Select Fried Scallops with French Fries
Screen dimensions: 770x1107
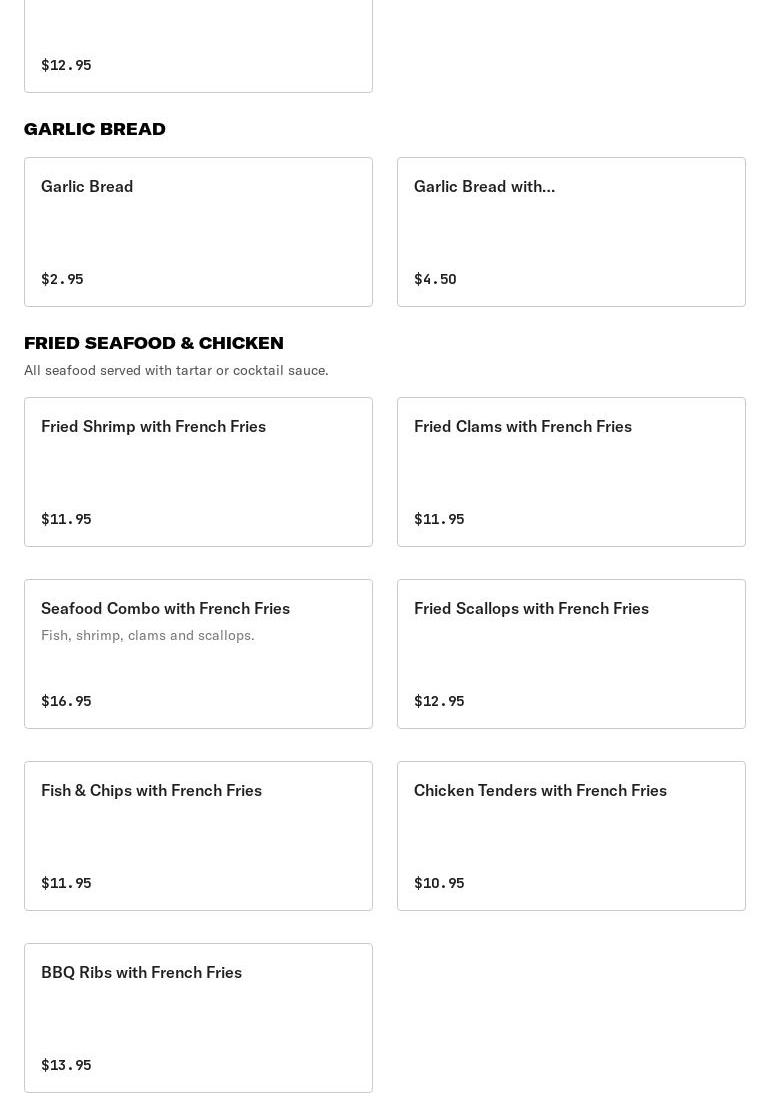tap(571, 653)
